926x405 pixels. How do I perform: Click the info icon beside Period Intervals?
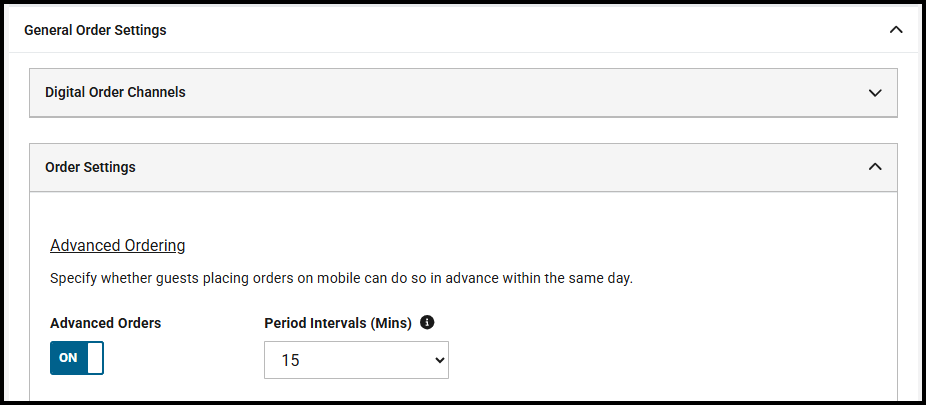[427, 322]
